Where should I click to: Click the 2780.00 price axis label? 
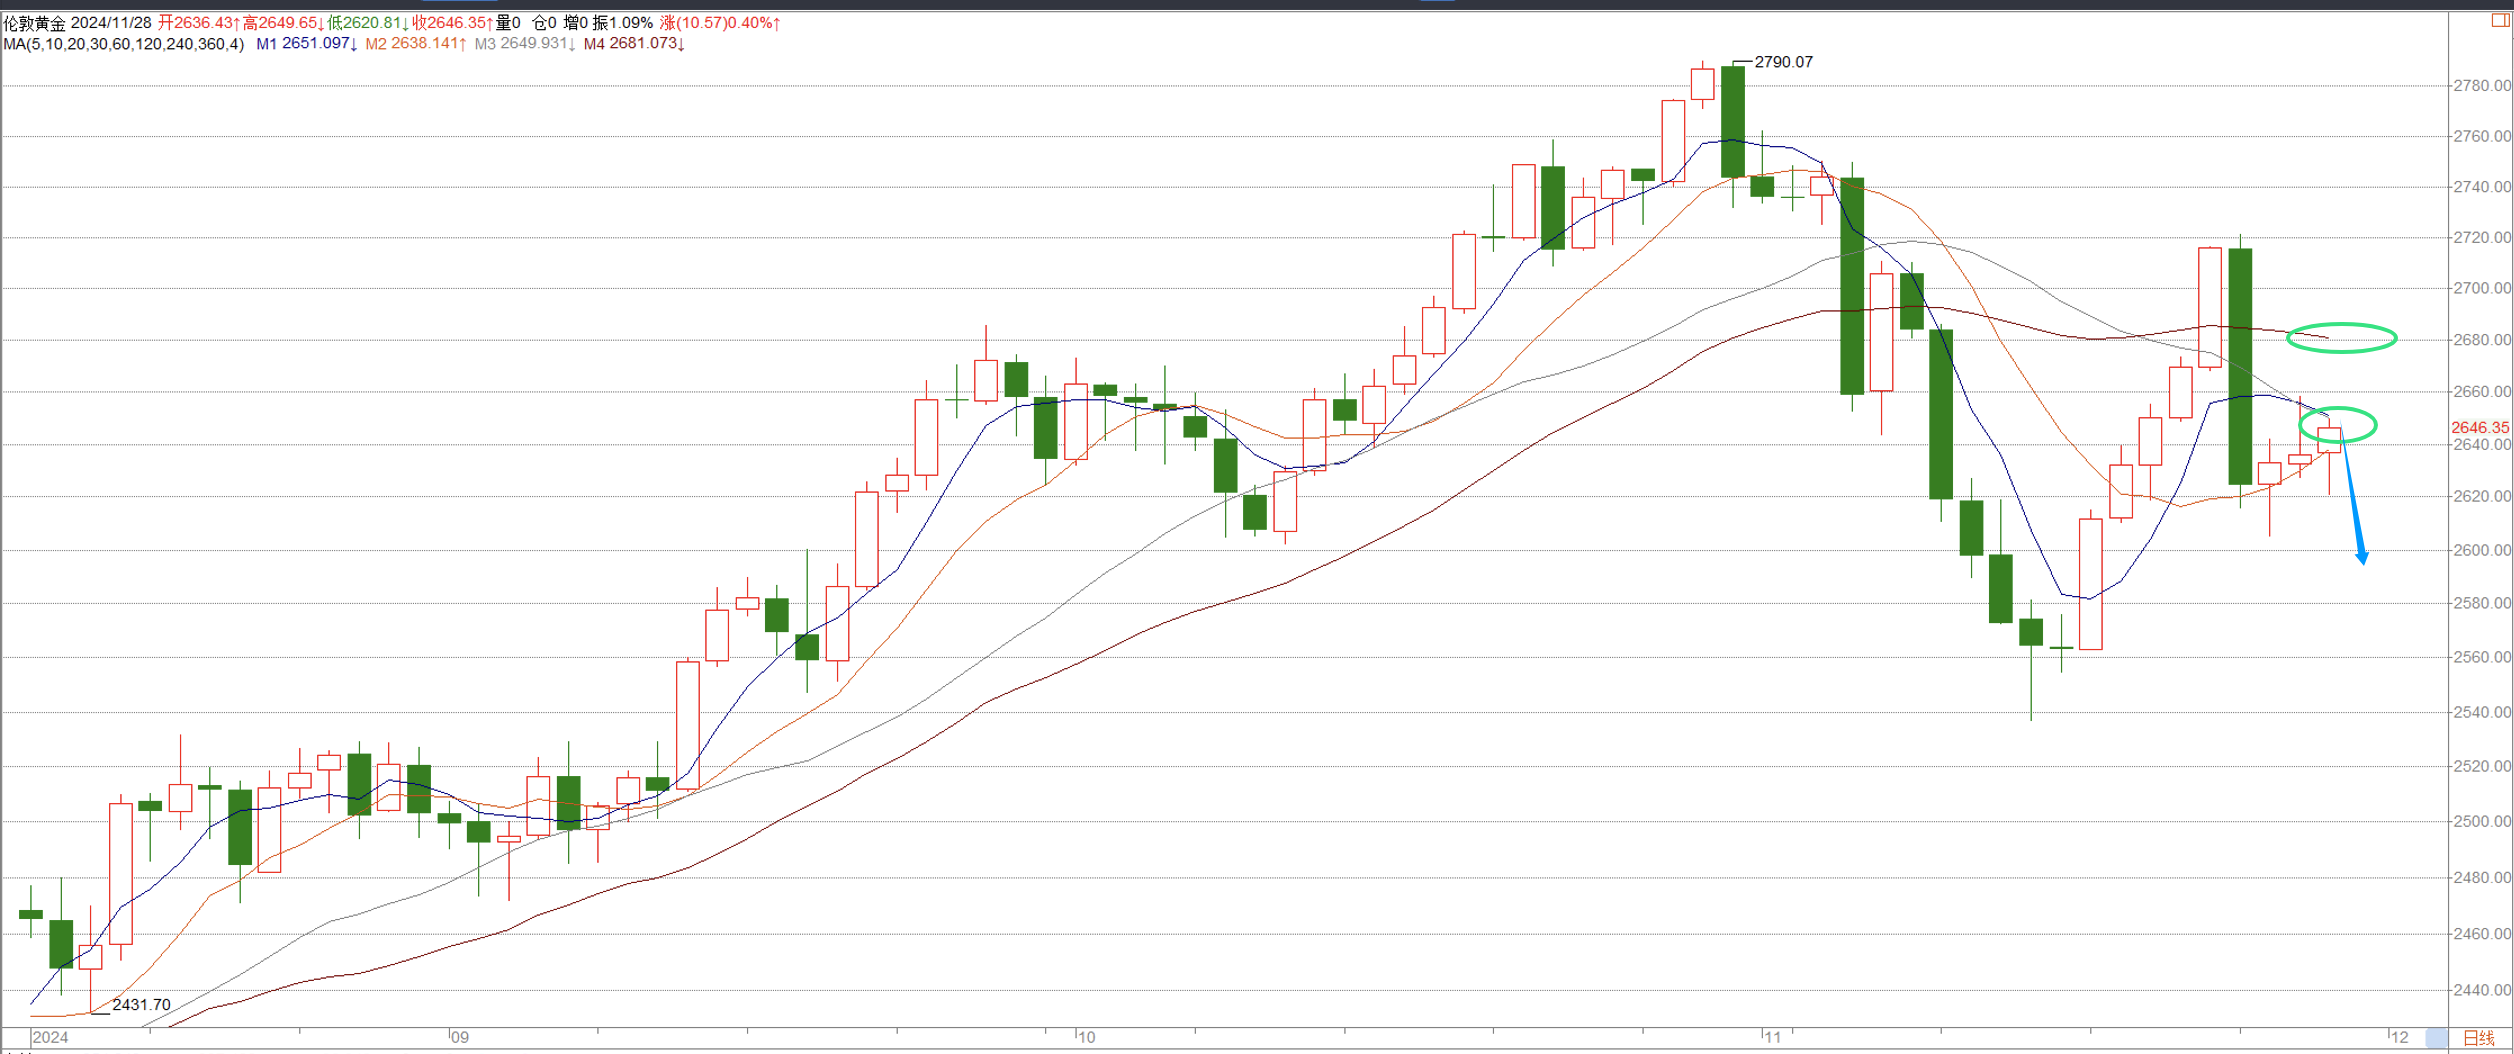point(2482,86)
